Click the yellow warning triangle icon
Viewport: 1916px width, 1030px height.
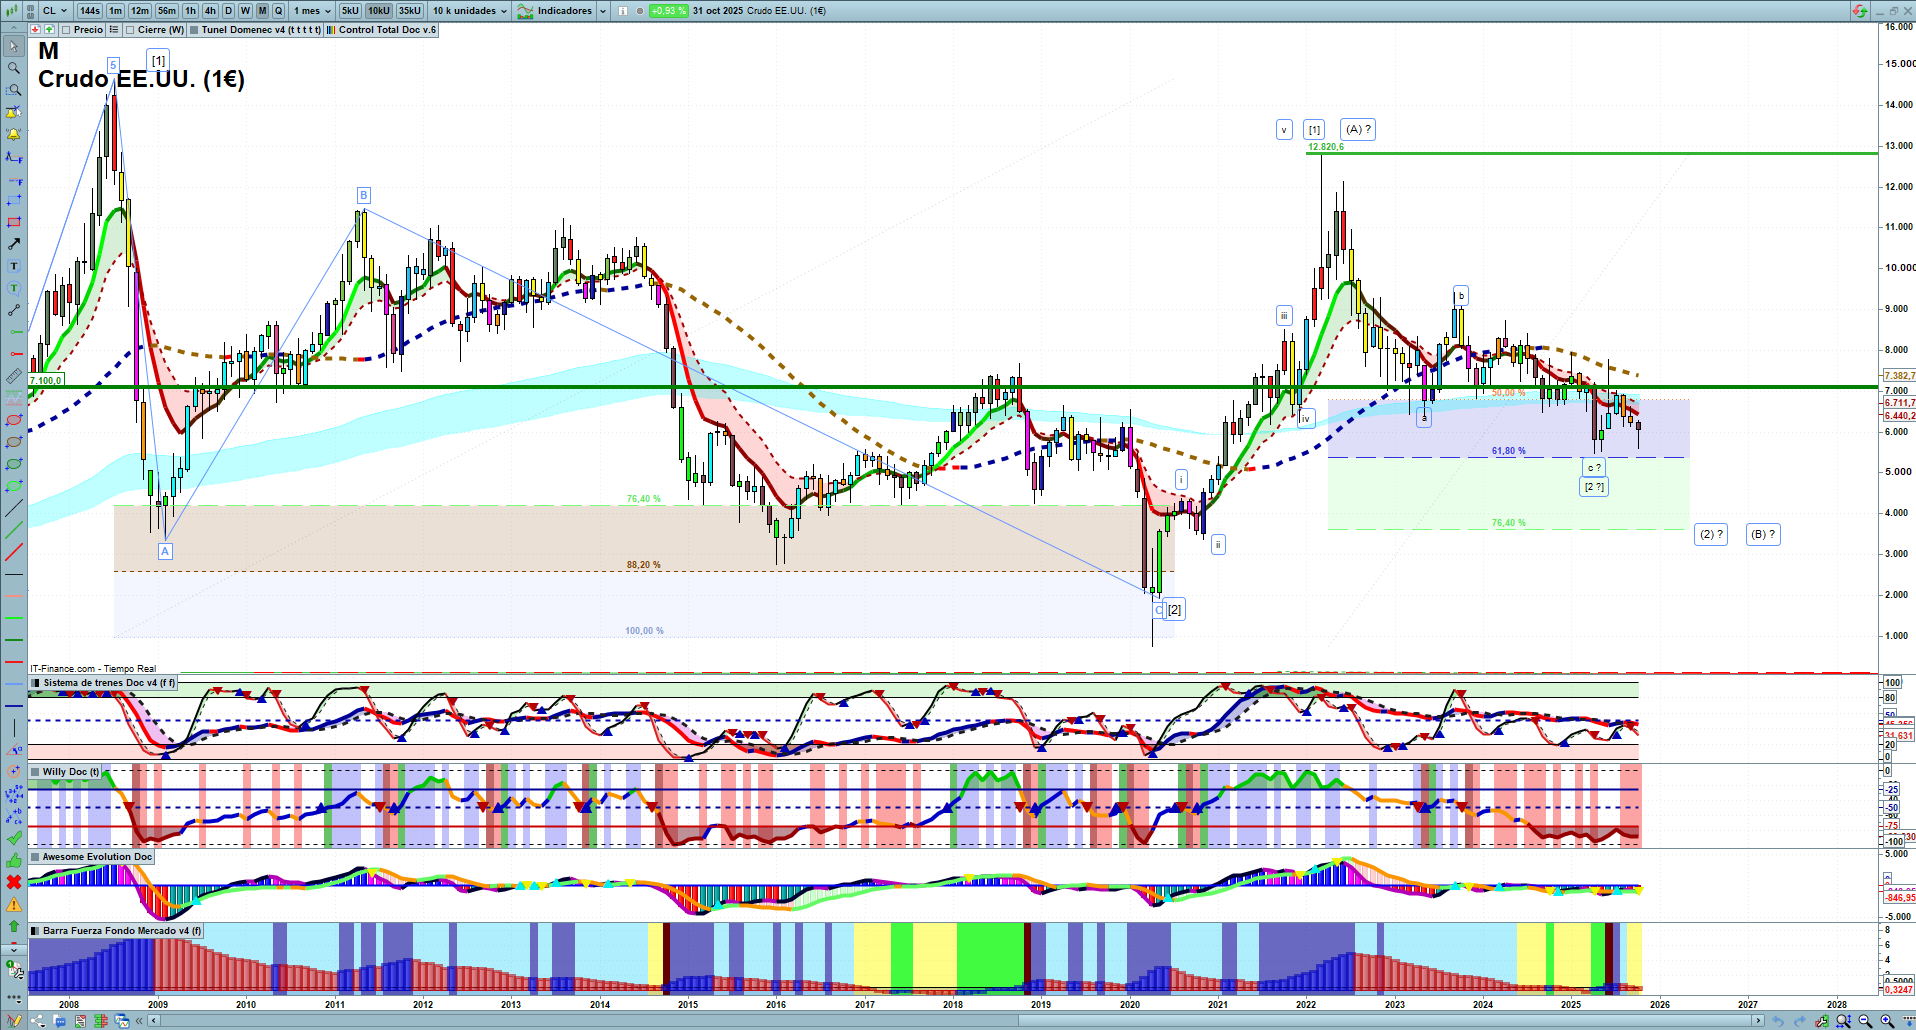point(14,904)
